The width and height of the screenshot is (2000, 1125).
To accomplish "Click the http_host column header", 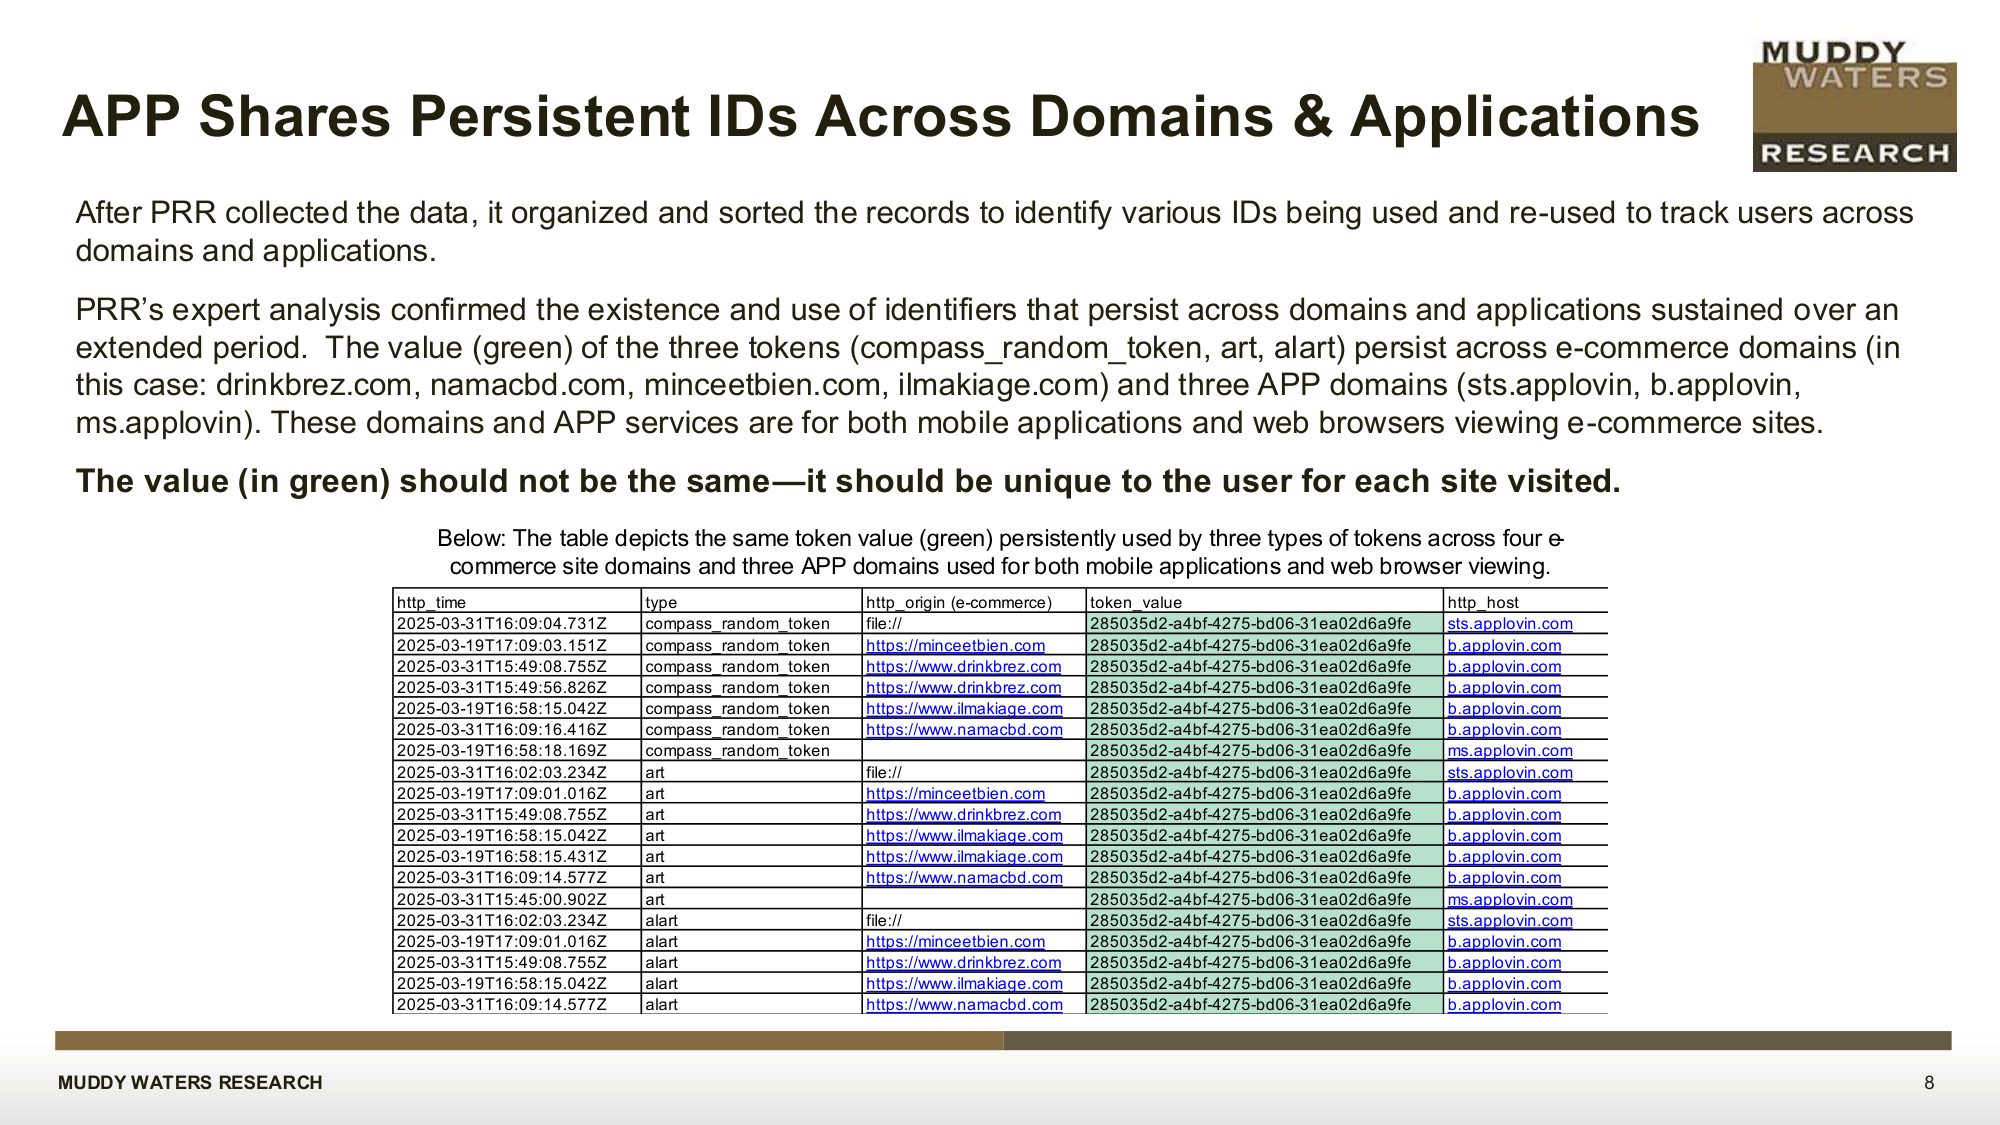I will [1482, 602].
